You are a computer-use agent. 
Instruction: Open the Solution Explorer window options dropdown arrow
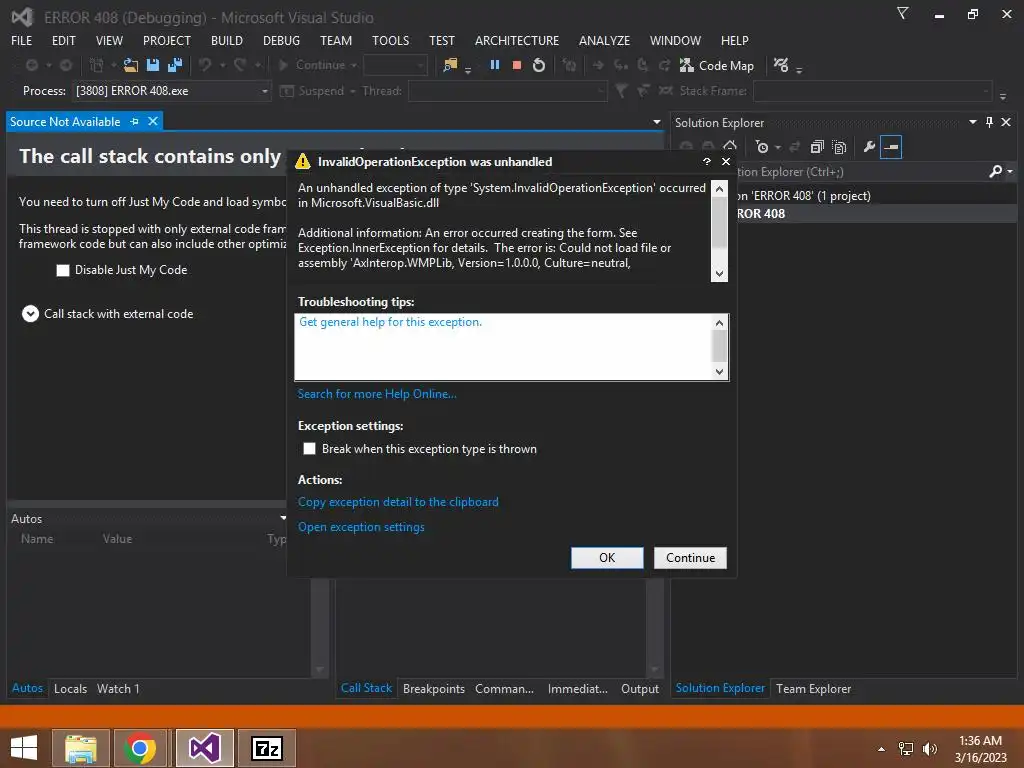972,122
